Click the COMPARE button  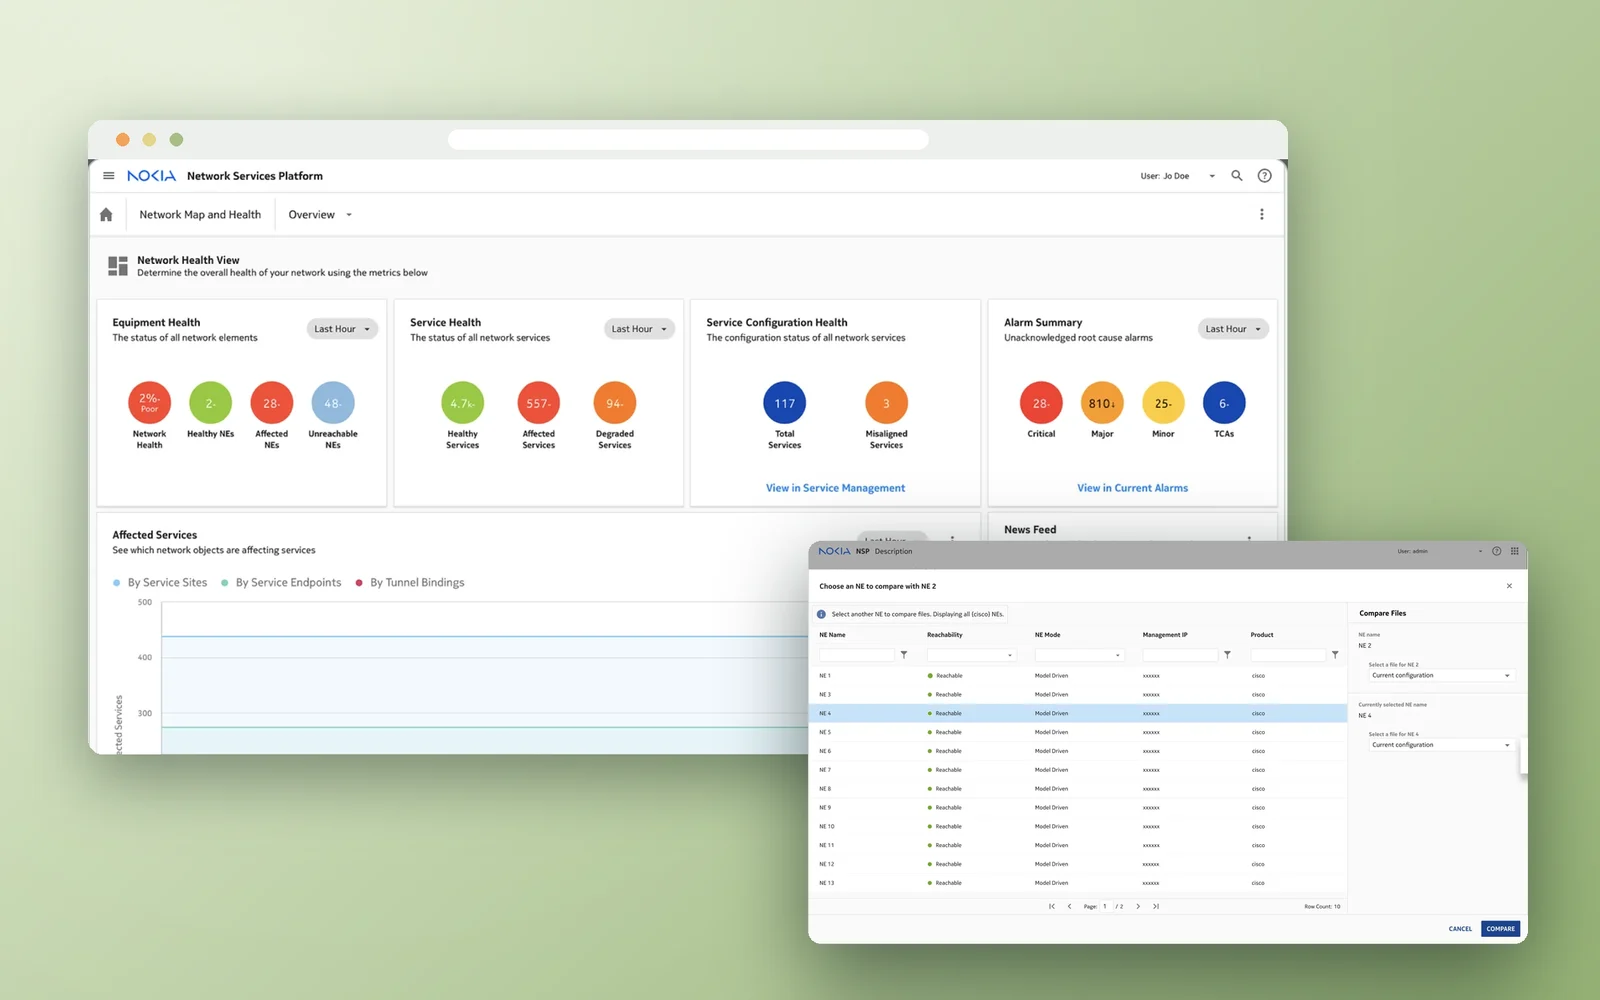(1500, 929)
